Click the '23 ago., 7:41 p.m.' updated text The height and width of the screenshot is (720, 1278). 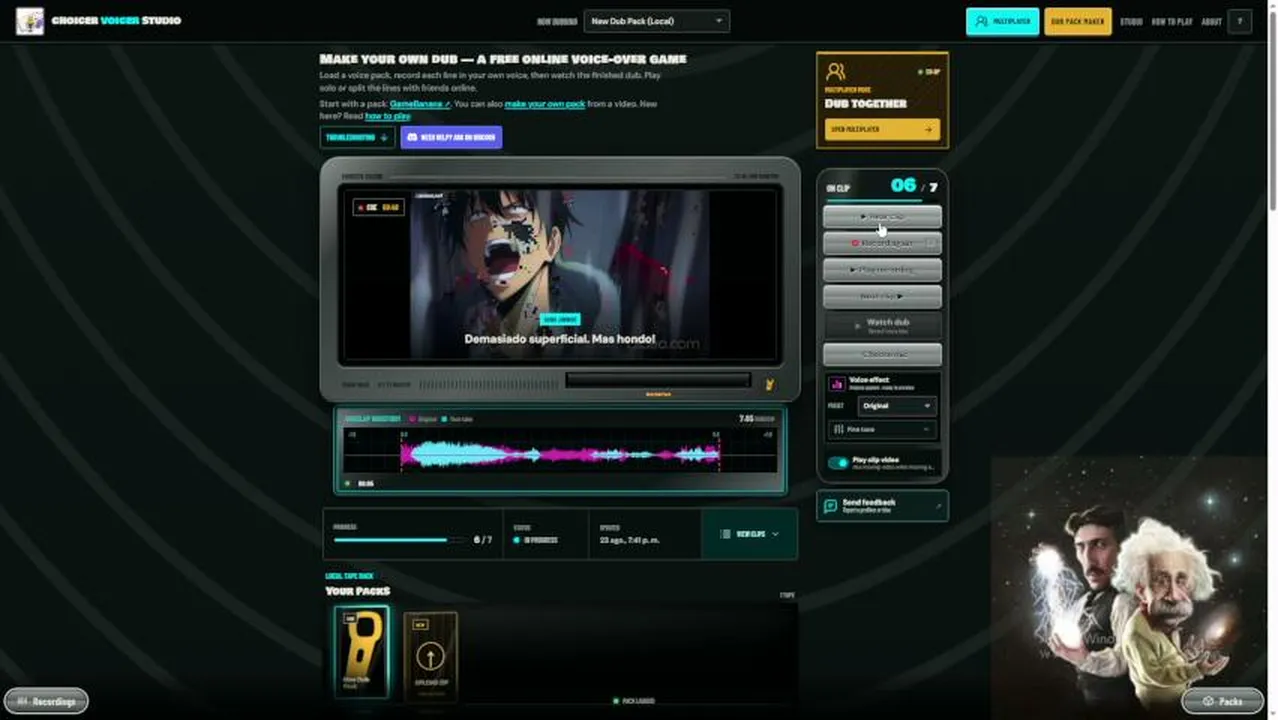[629, 540]
